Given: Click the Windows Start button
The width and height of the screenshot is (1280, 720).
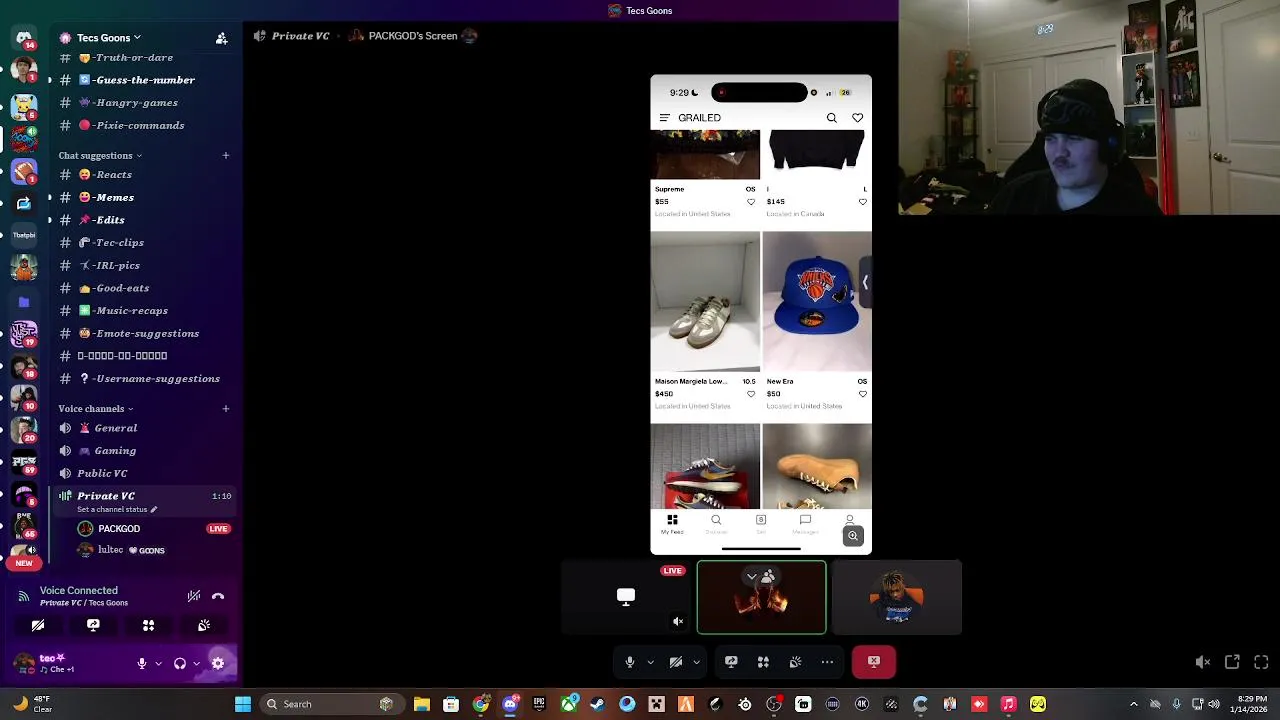Looking at the screenshot, I should 243,704.
